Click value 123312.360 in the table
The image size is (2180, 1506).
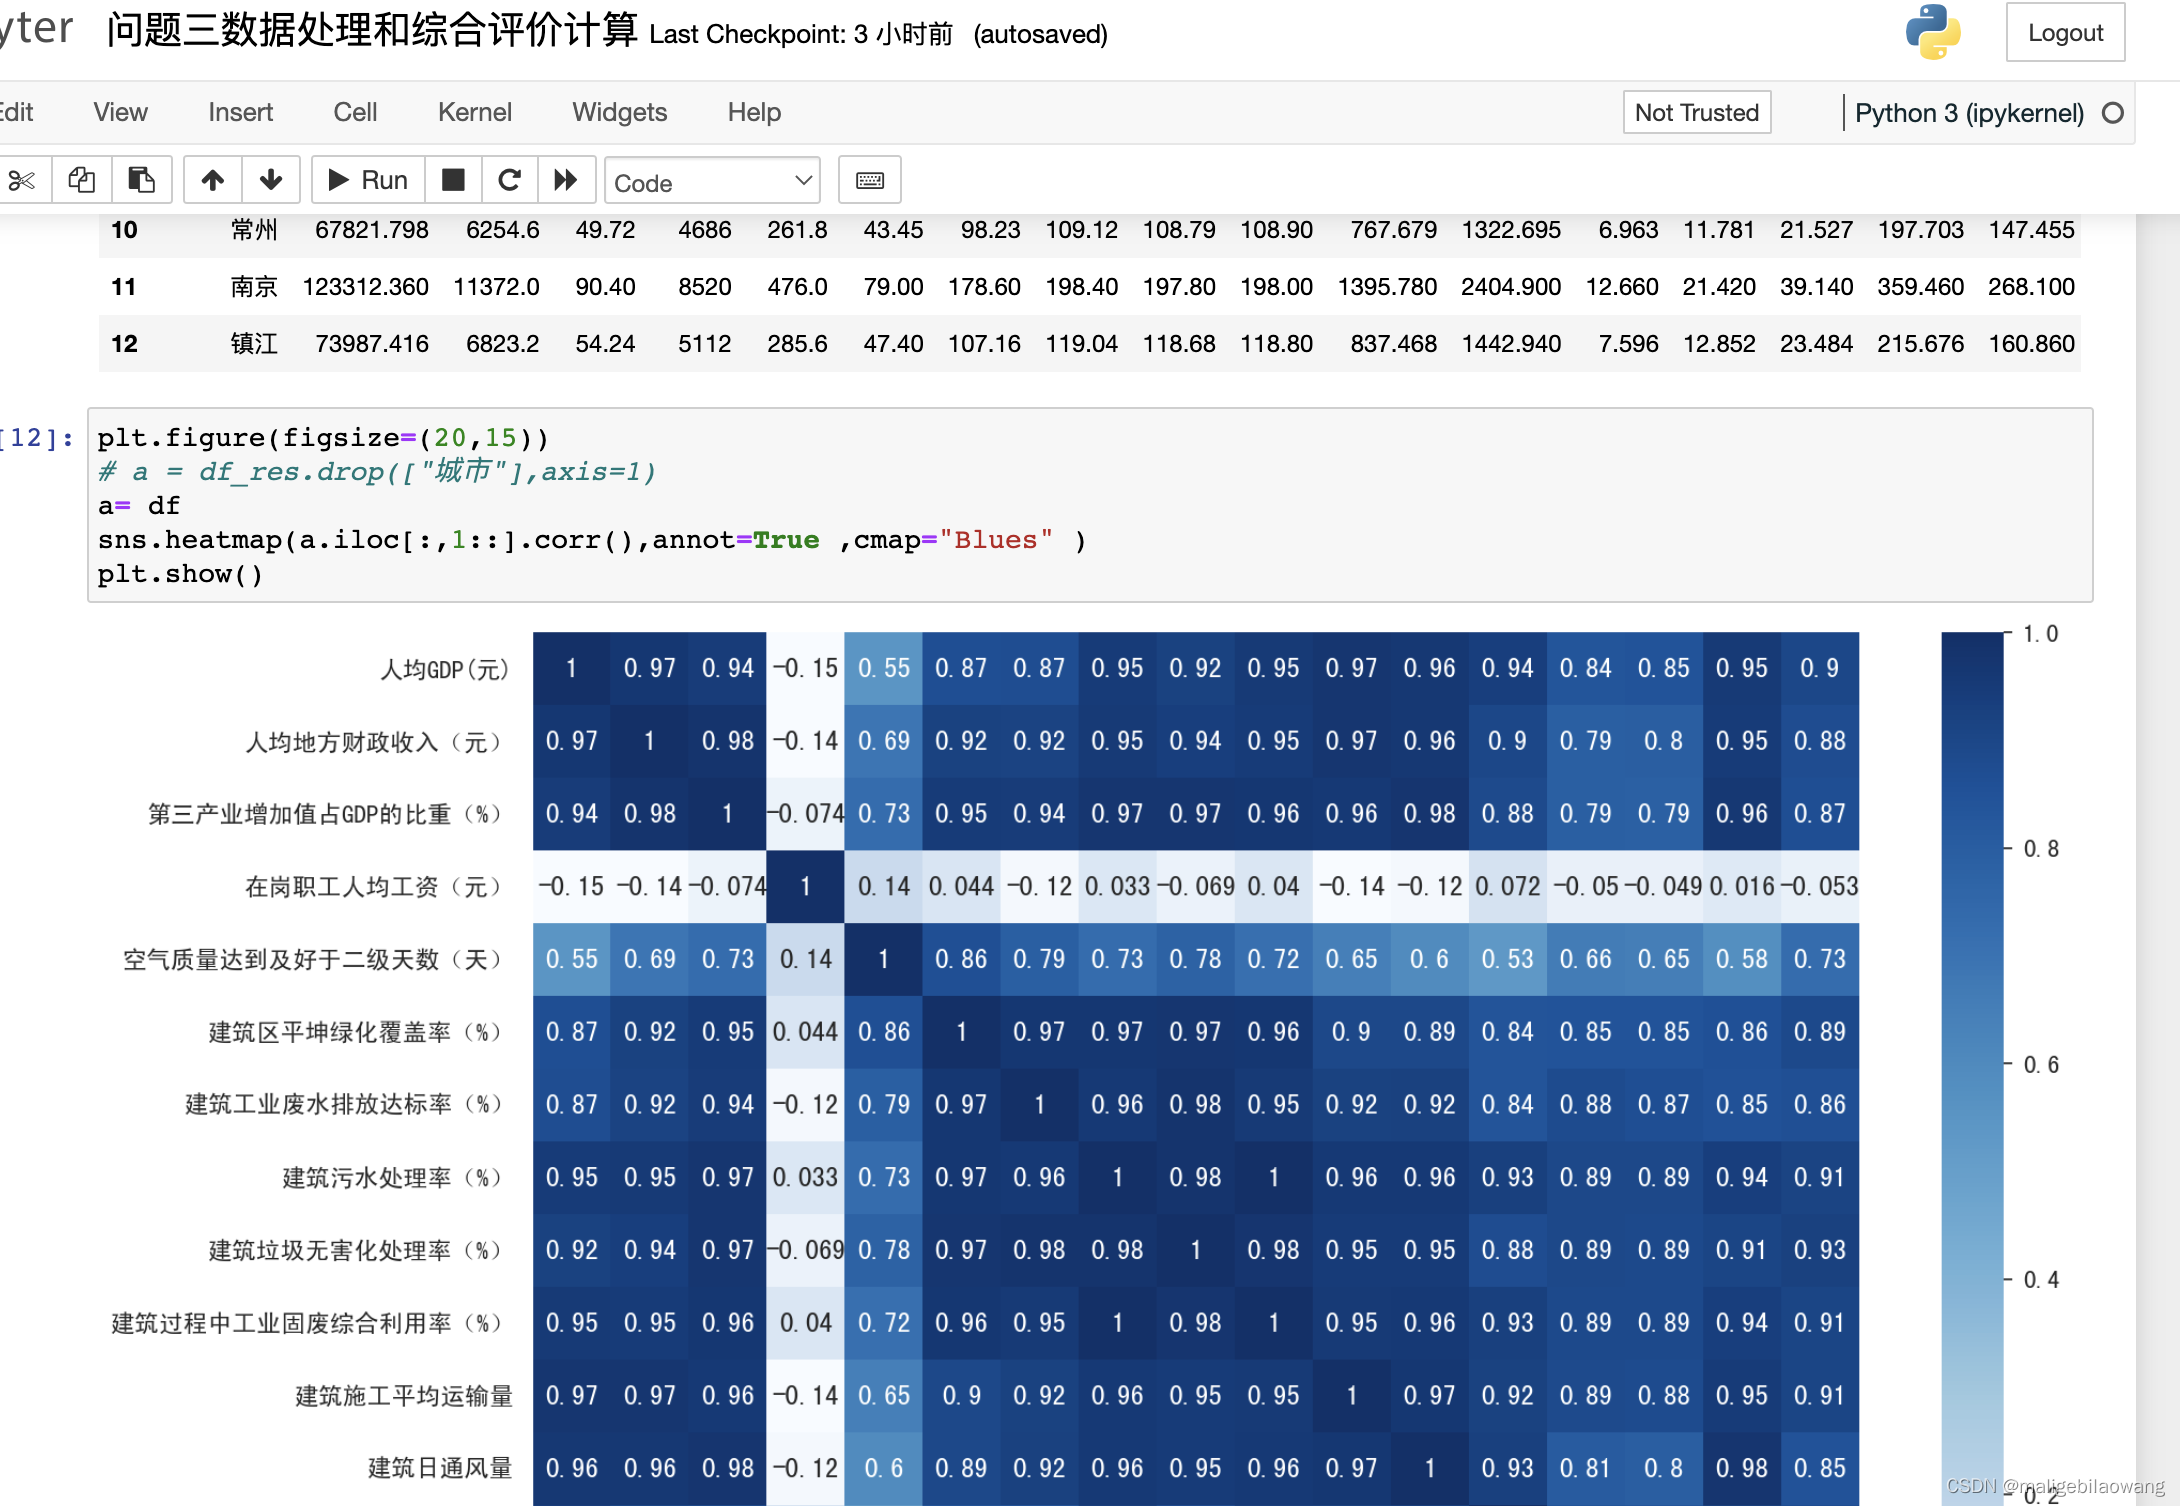tap(365, 287)
